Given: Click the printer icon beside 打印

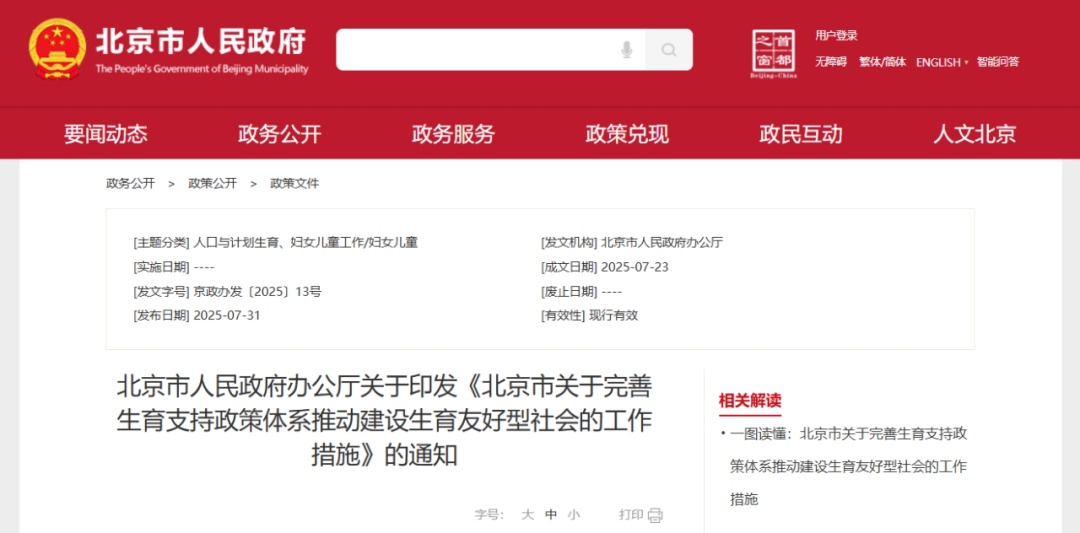Looking at the screenshot, I should point(655,515).
